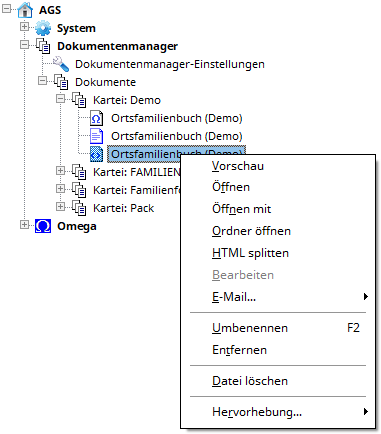Click the Kartei: Pack documents icon
Viewport: 381px width, 434px height.
(x=79, y=208)
